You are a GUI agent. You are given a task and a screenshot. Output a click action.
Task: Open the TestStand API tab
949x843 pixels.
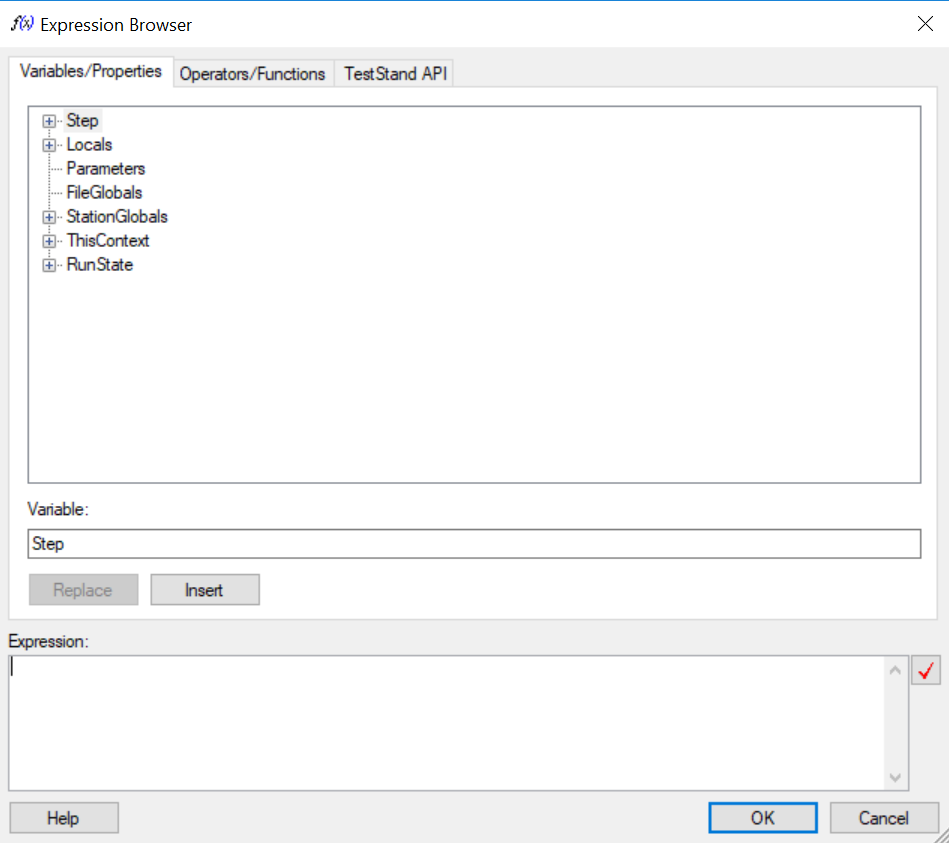click(395, 74)
